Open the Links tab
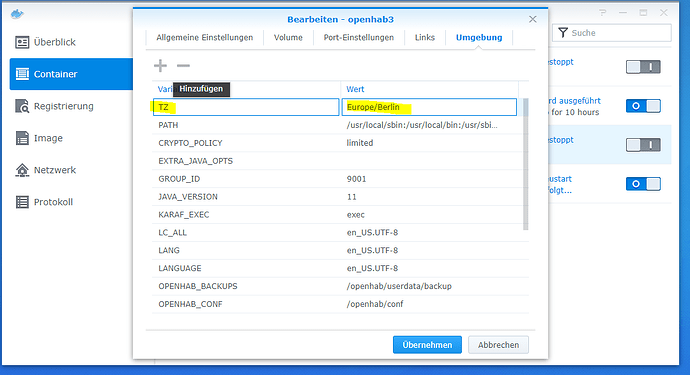This screenshot has height=375, width=690. click(425, 37)
